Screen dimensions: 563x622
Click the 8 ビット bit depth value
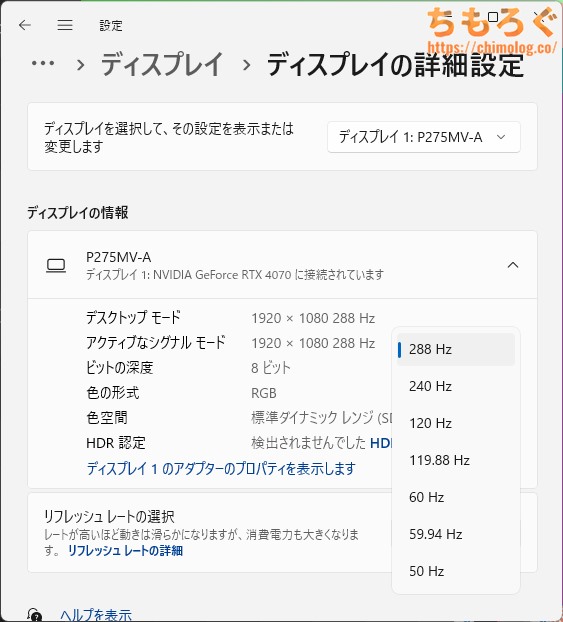pos(271,368)
